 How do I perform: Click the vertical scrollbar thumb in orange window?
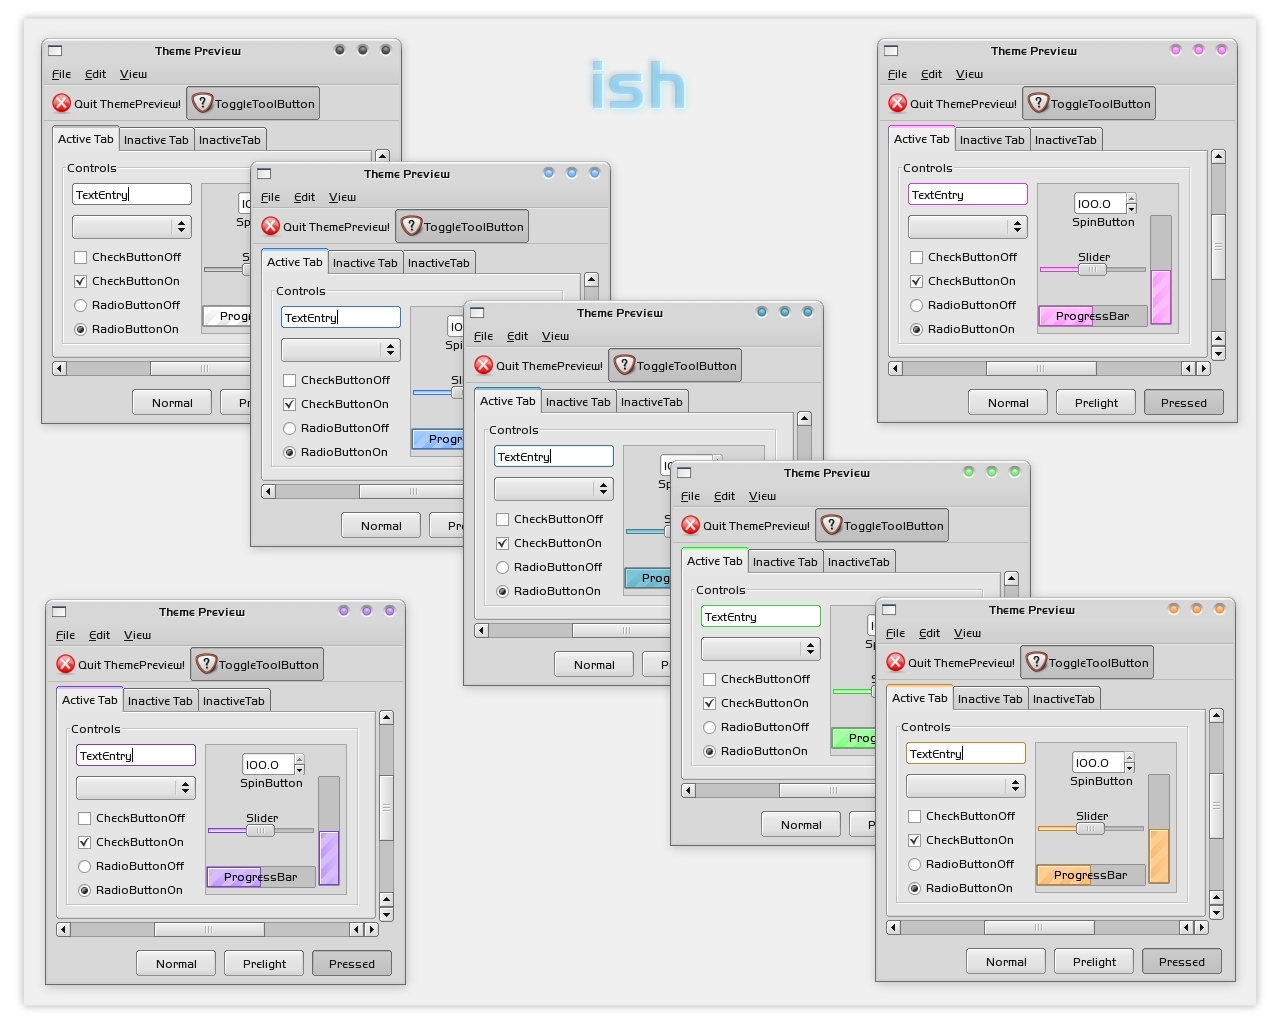coord(1216,806)
